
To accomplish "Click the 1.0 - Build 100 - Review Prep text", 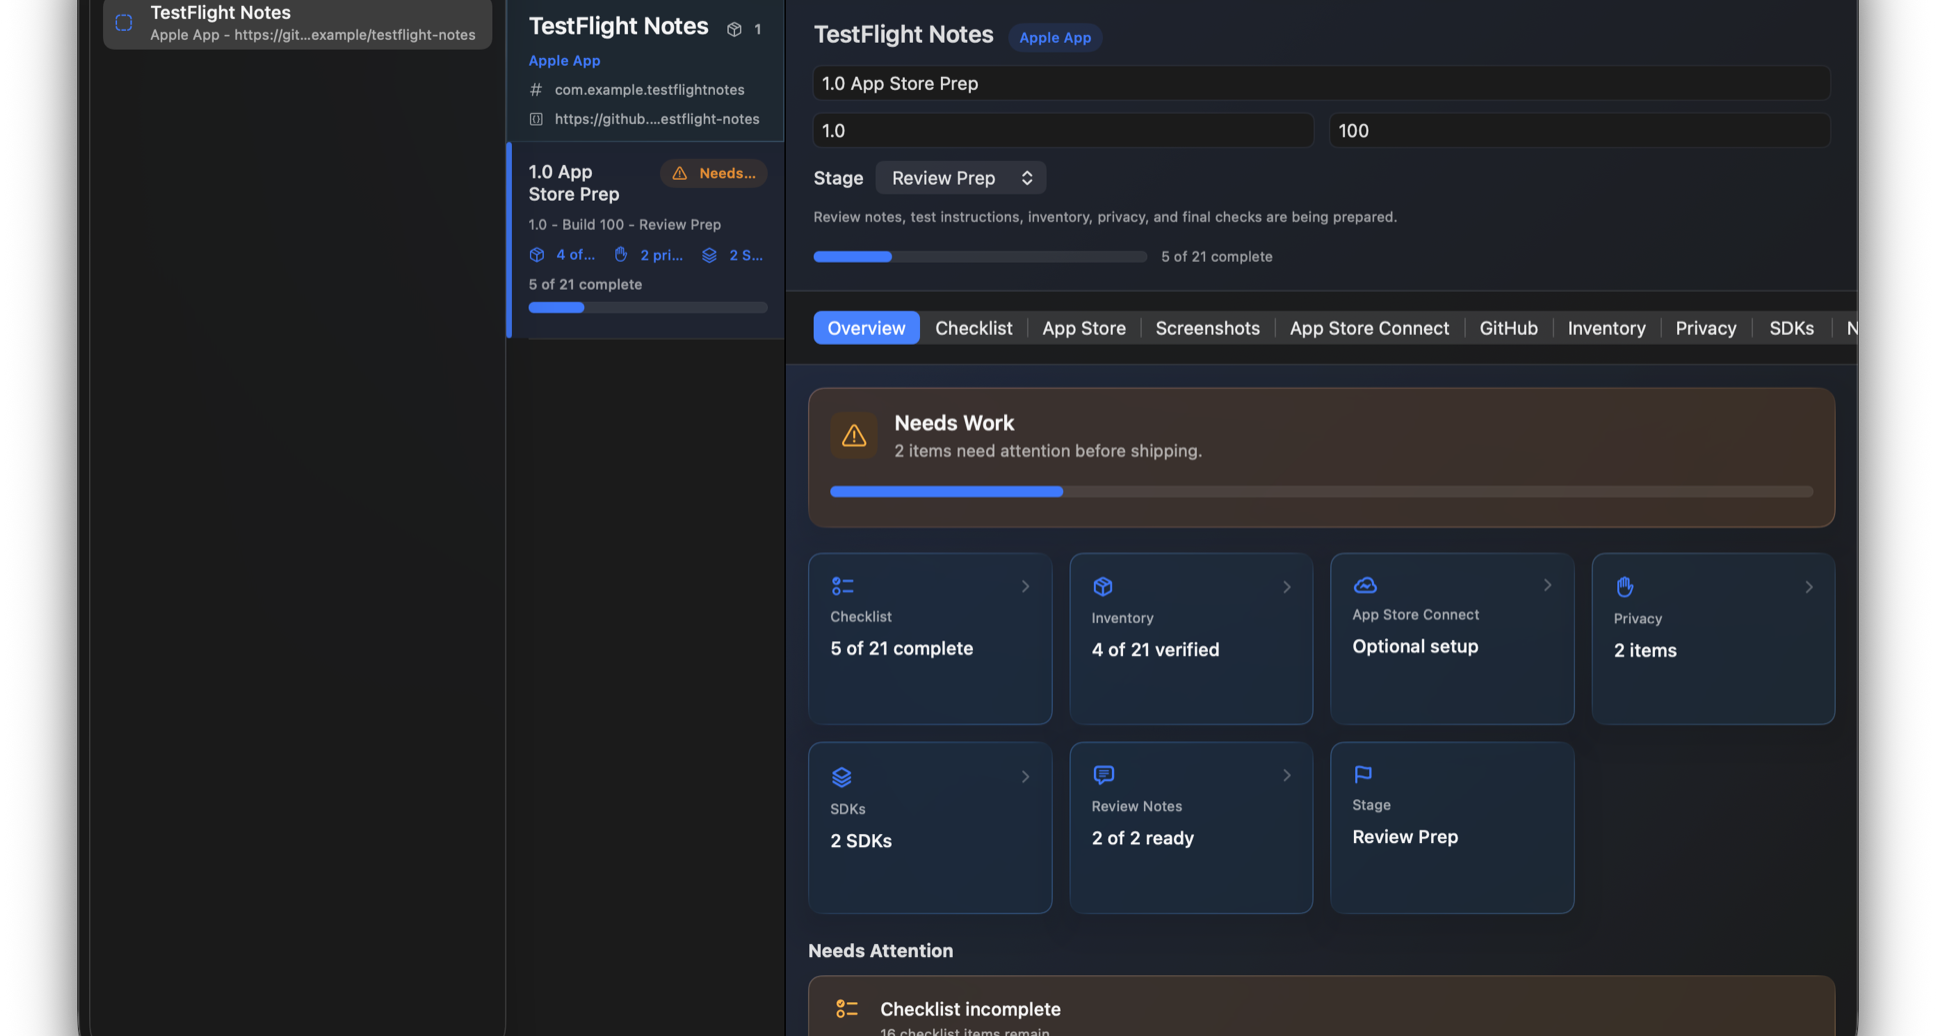I will (x=625, y=225).
